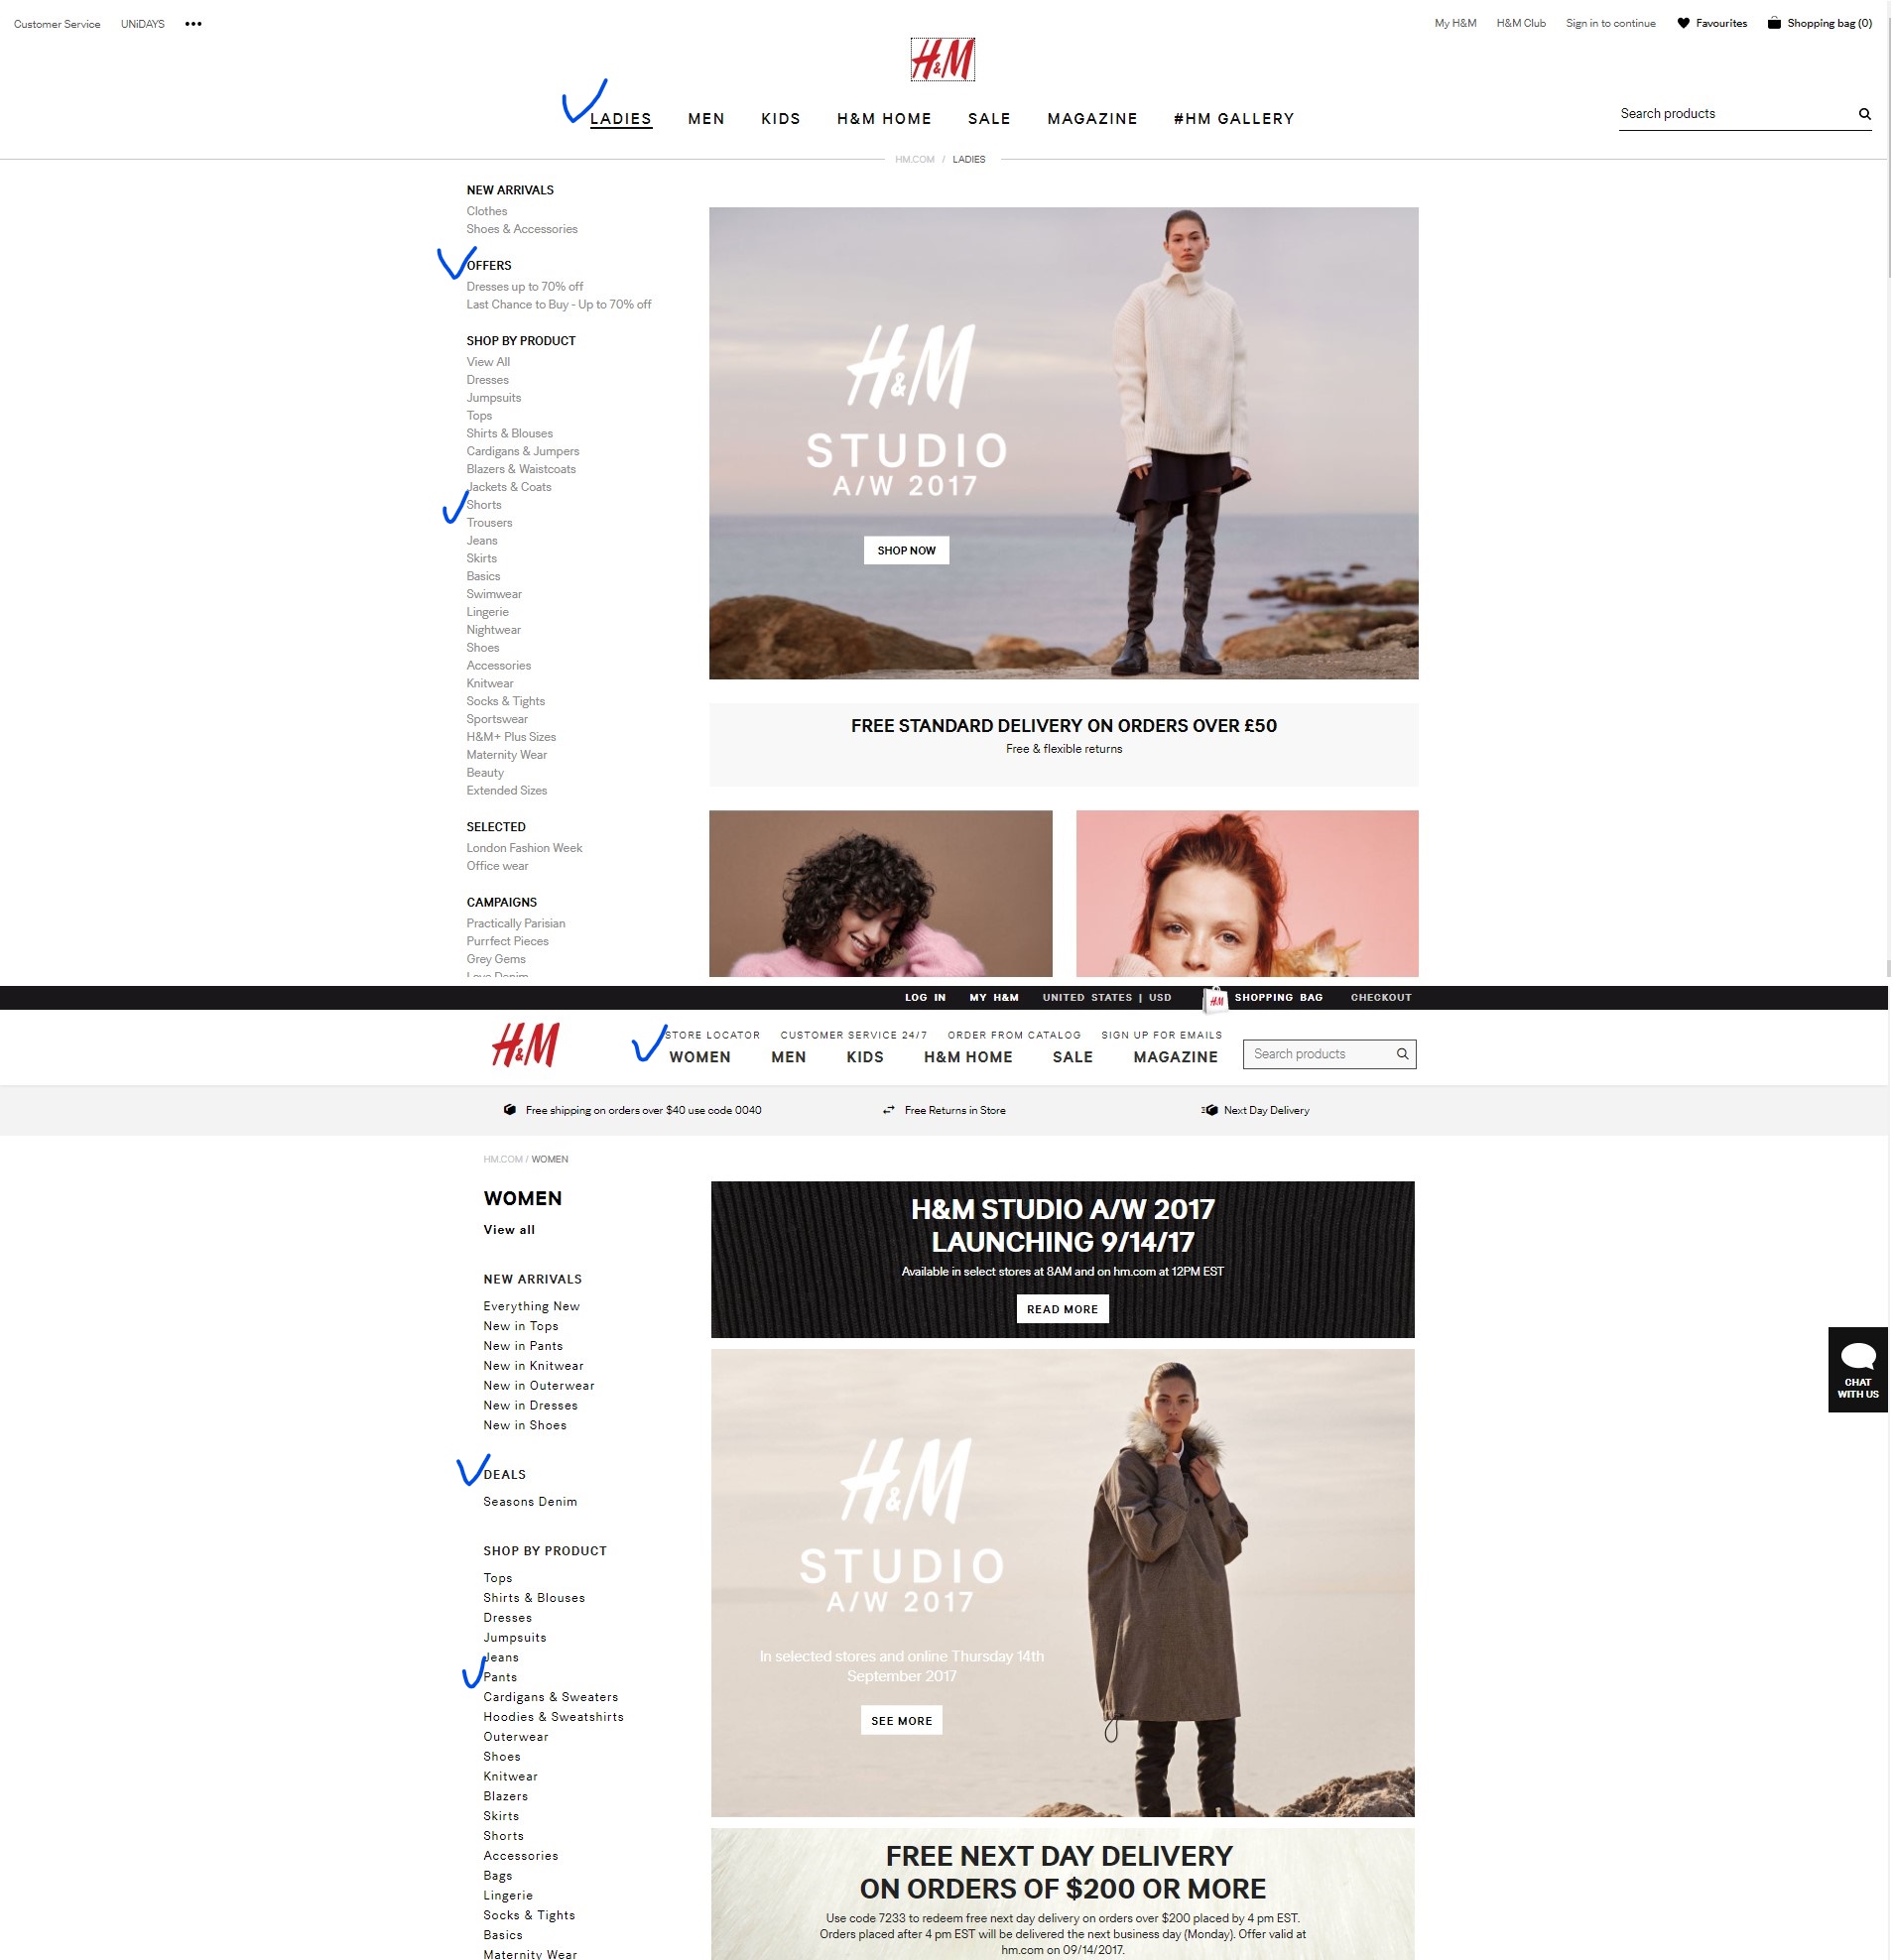
Task: Select Cardigans & Jumpers
Action: pyautogui.click(x=522, y=451)
